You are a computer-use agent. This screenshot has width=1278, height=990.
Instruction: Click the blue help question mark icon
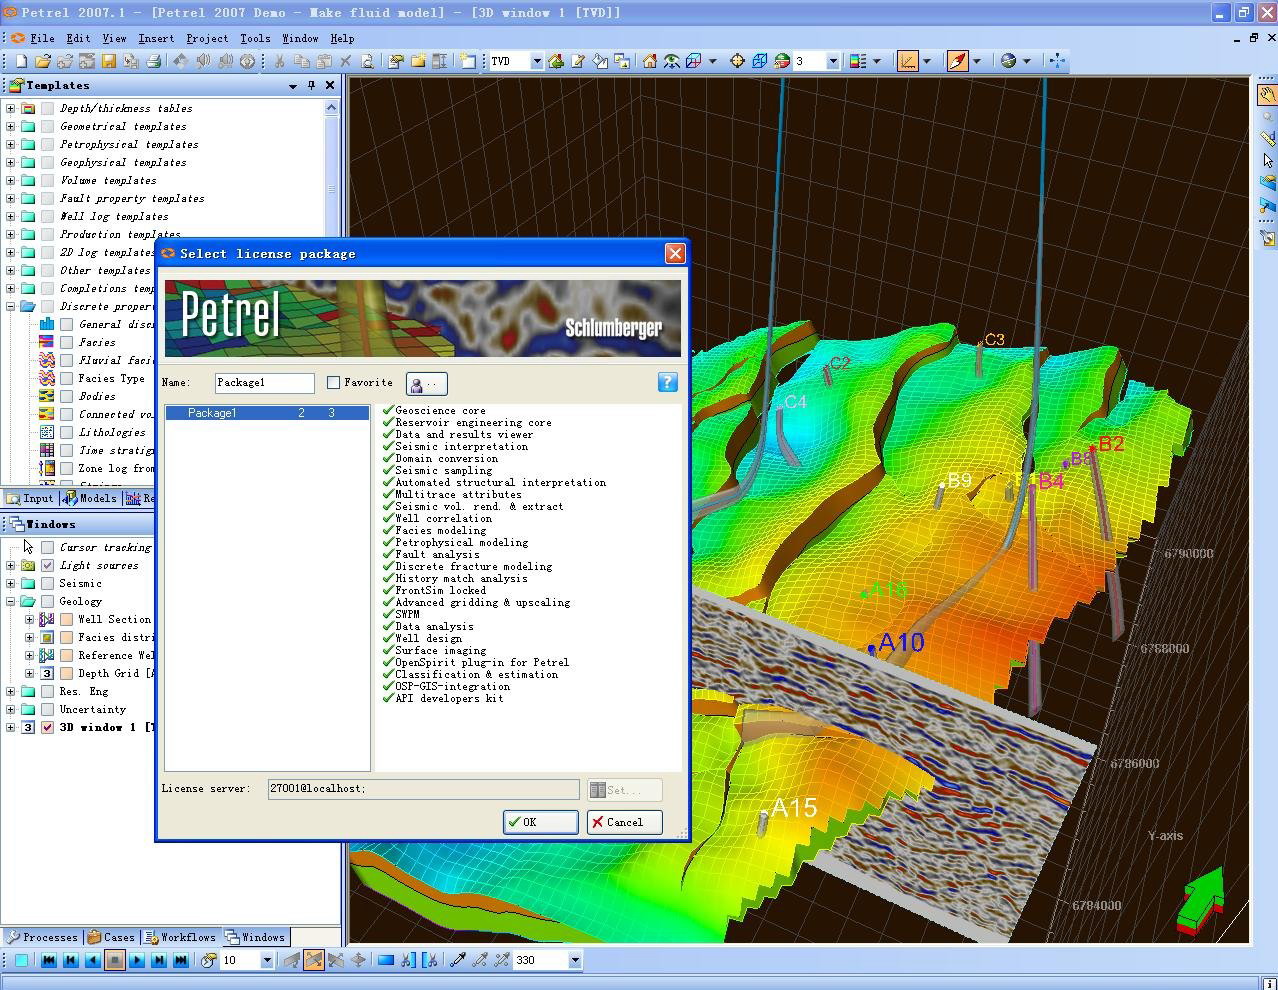[x=668, y=382]
